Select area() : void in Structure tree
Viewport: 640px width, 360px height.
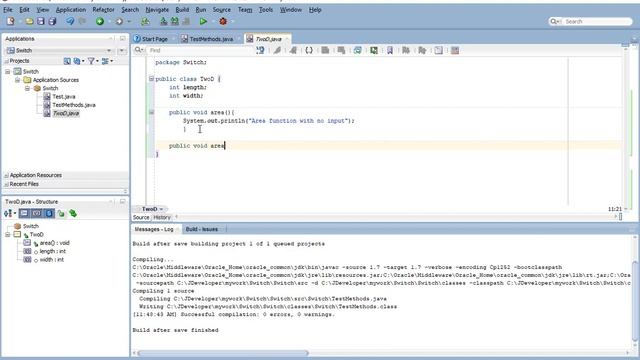(x=54, y=243)
